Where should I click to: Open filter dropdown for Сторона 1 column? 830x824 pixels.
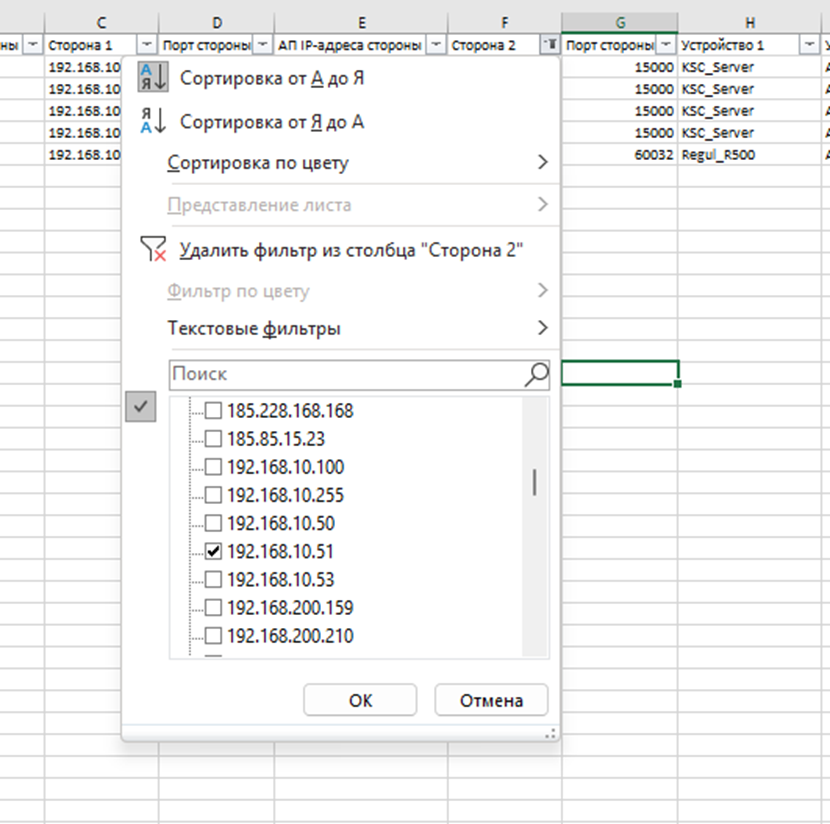(x=148, y=45)
